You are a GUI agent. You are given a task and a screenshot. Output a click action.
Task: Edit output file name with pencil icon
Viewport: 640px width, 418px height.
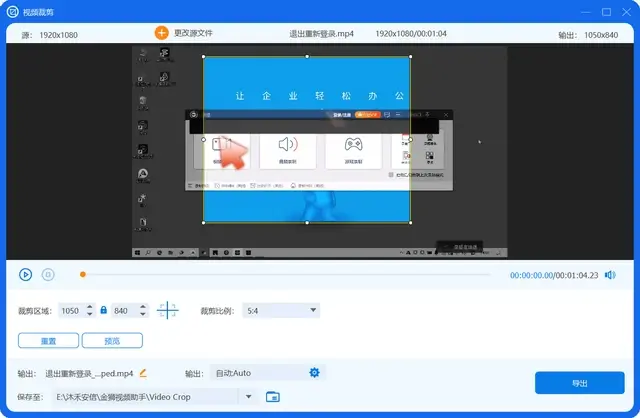143,373
